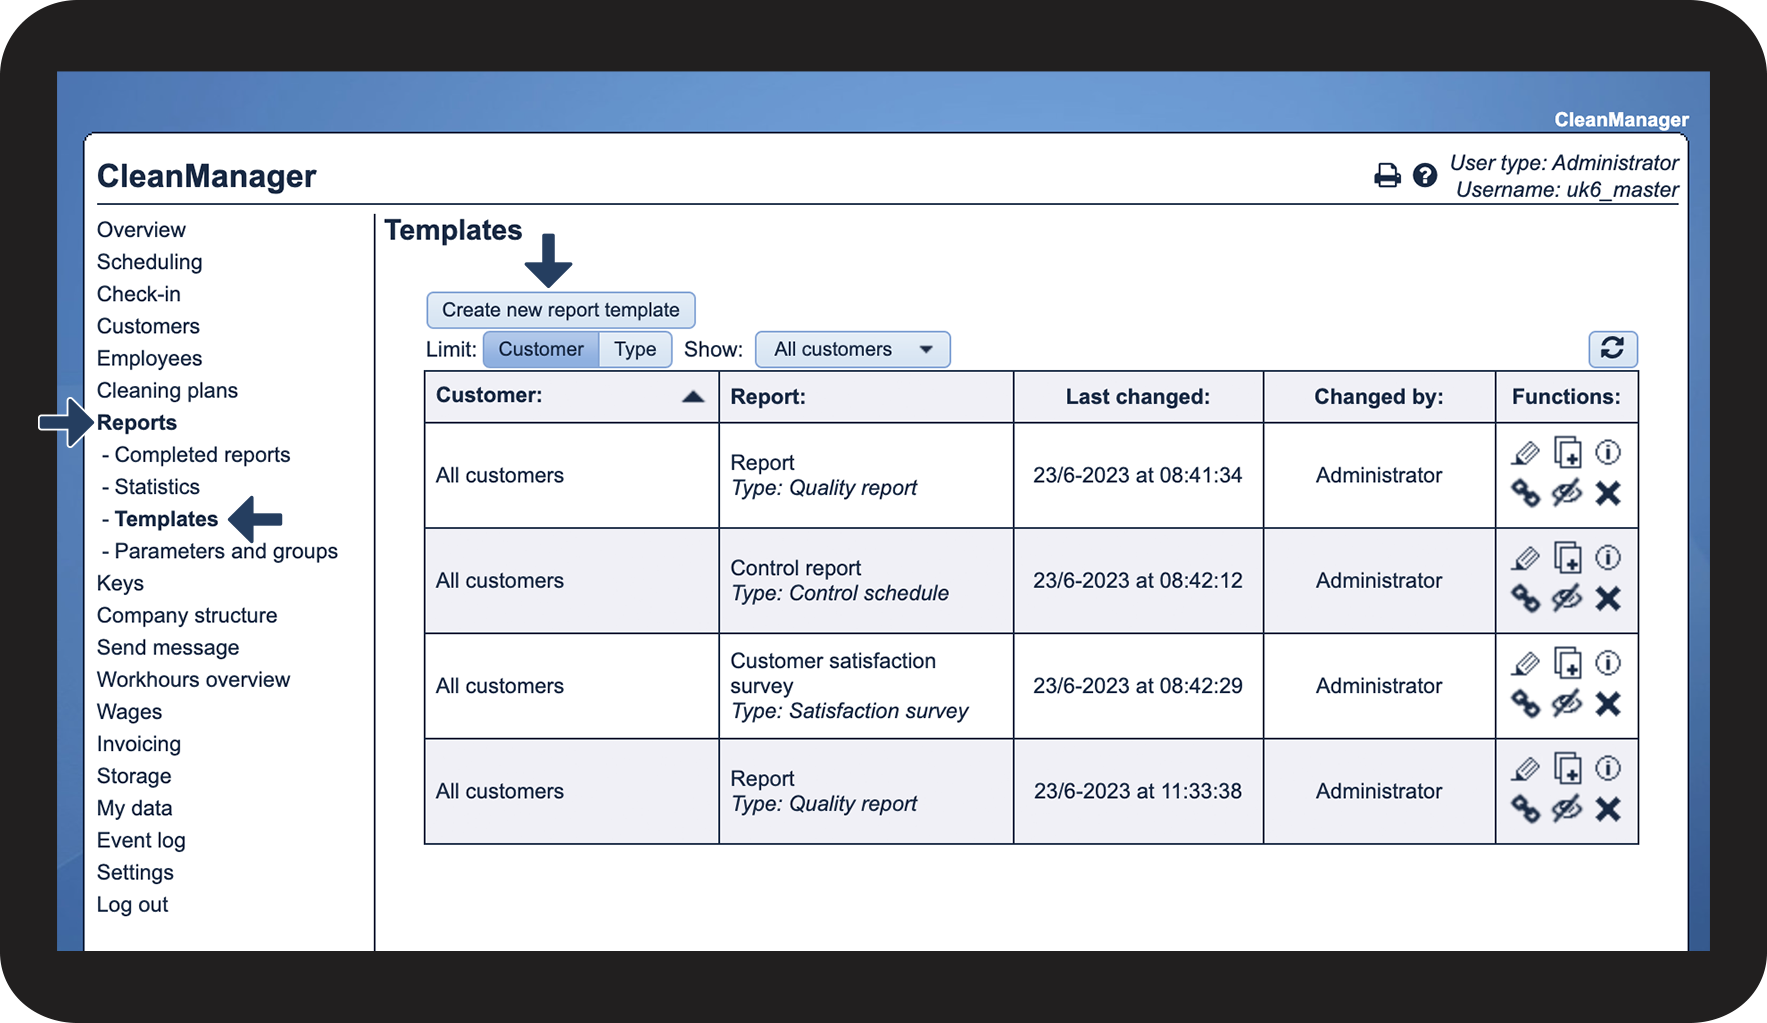Open link icon for Report changed 11:33:38
This screenshot has height=1023, width=1767.
point(1525,810)
